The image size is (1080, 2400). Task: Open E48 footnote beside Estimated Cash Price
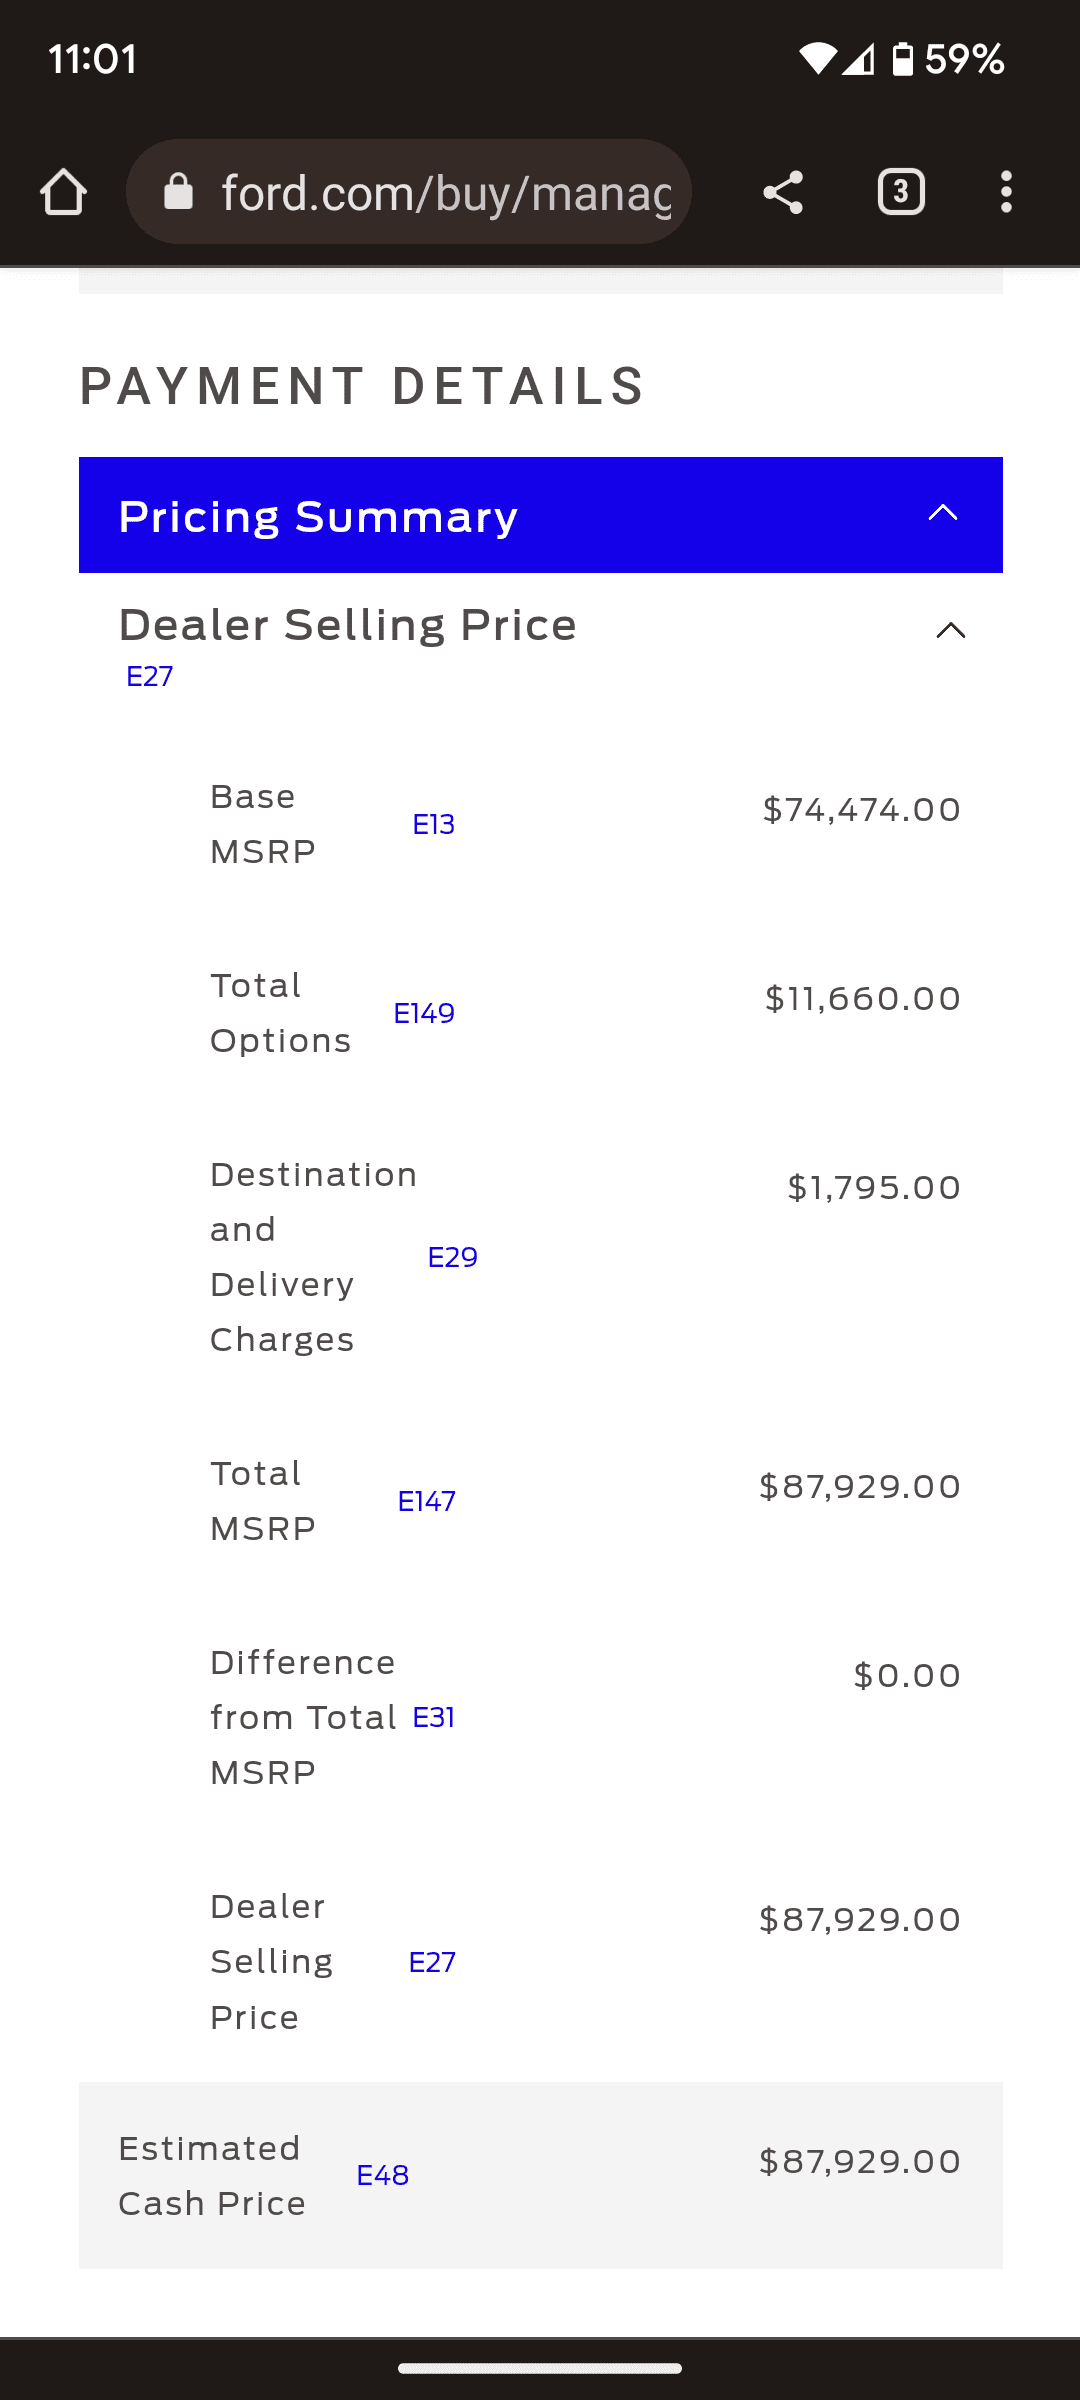382,2176
